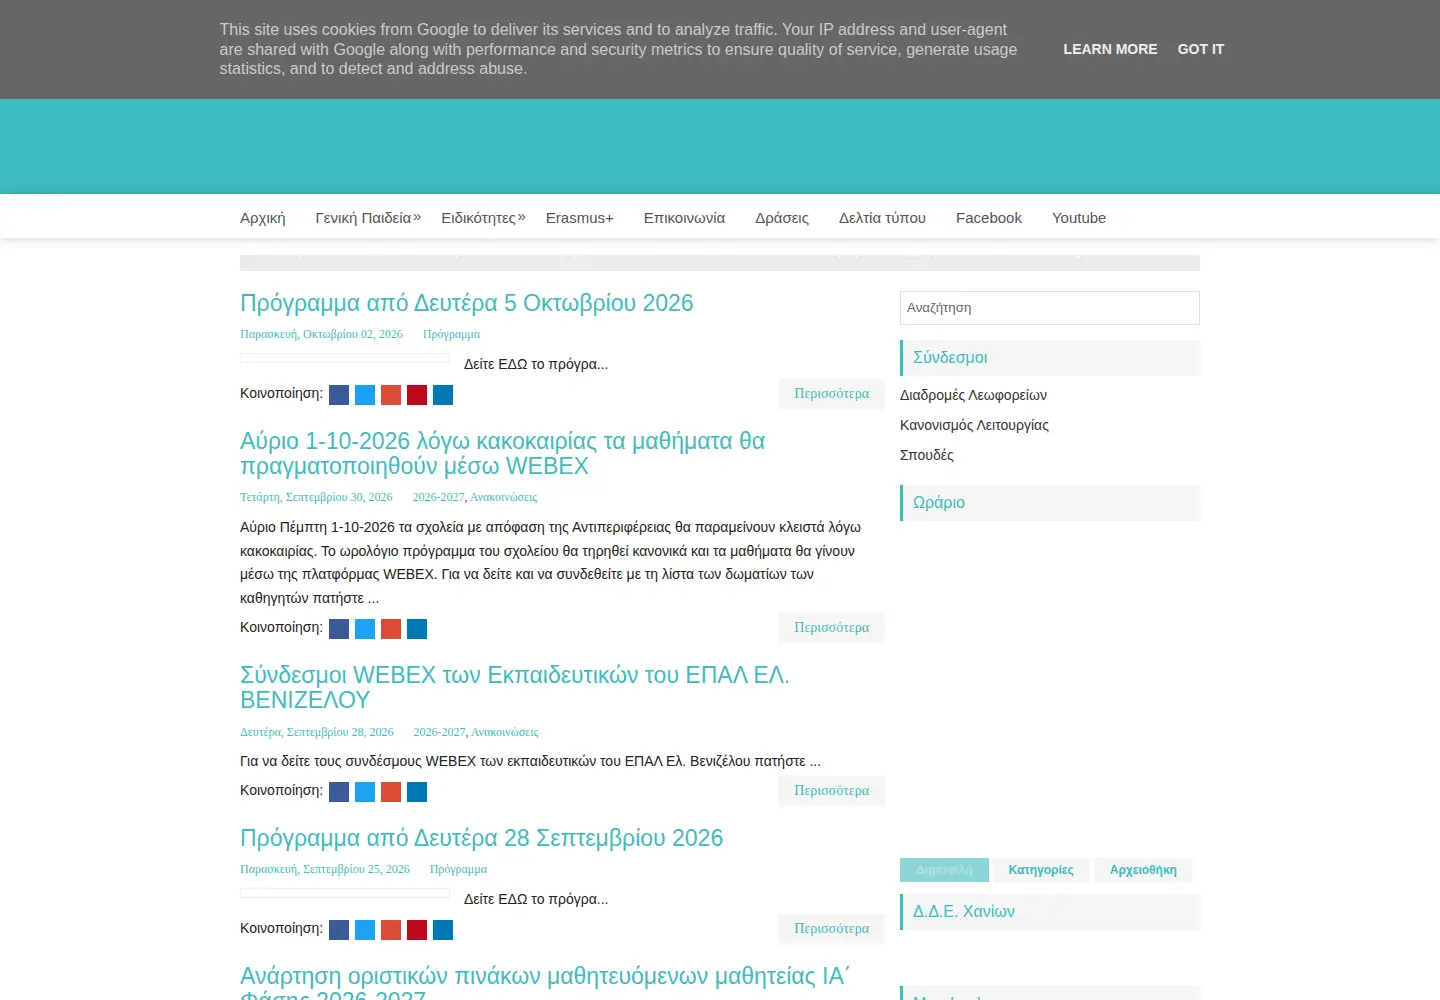Share 28 Σεπτεμβρίου post via LinkedIn blue square
Screen dimensions: 1440x1000
coord(443,930)
